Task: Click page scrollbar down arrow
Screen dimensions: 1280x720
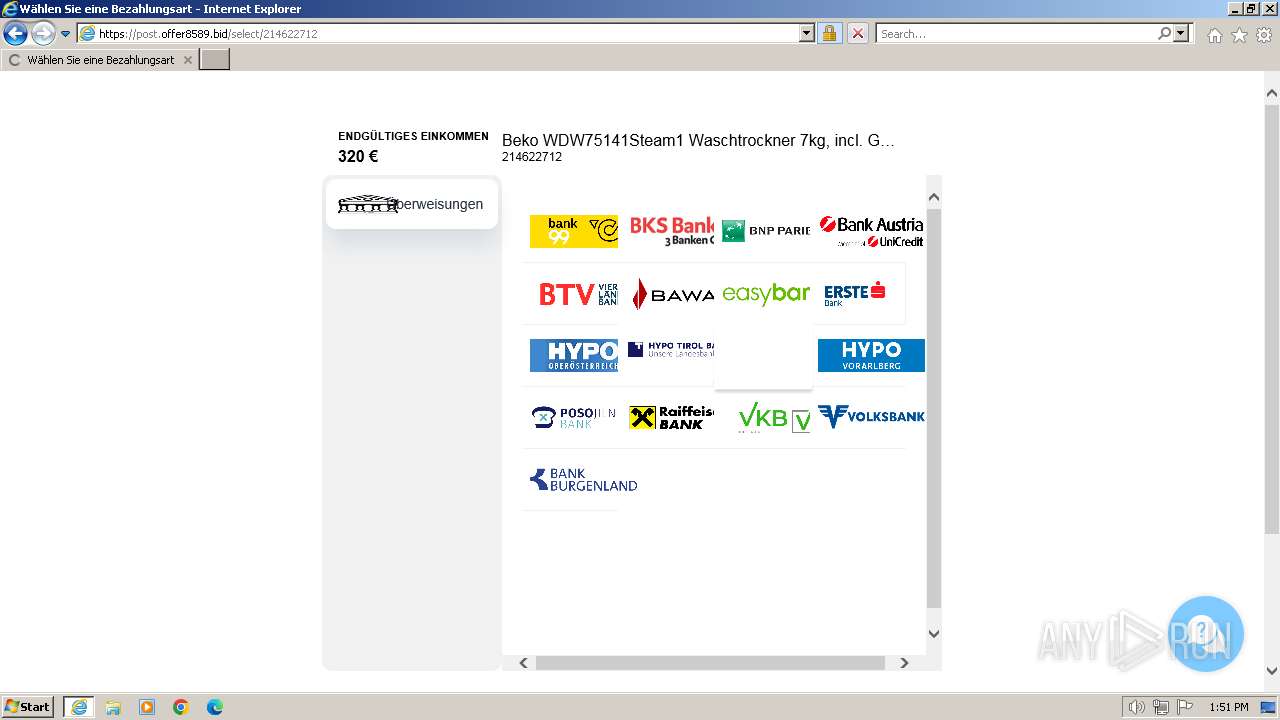Action: coord(1272,671)
